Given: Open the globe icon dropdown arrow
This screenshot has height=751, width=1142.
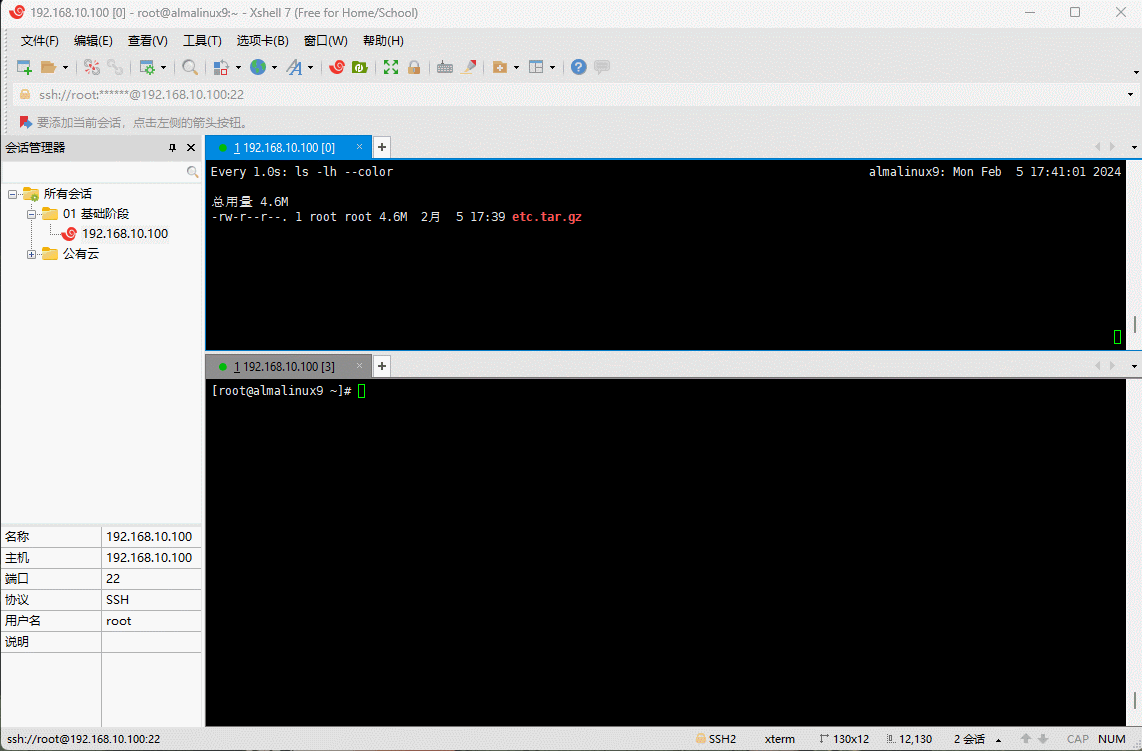Looking at the screenshot, I should click(x=274, y=68).
